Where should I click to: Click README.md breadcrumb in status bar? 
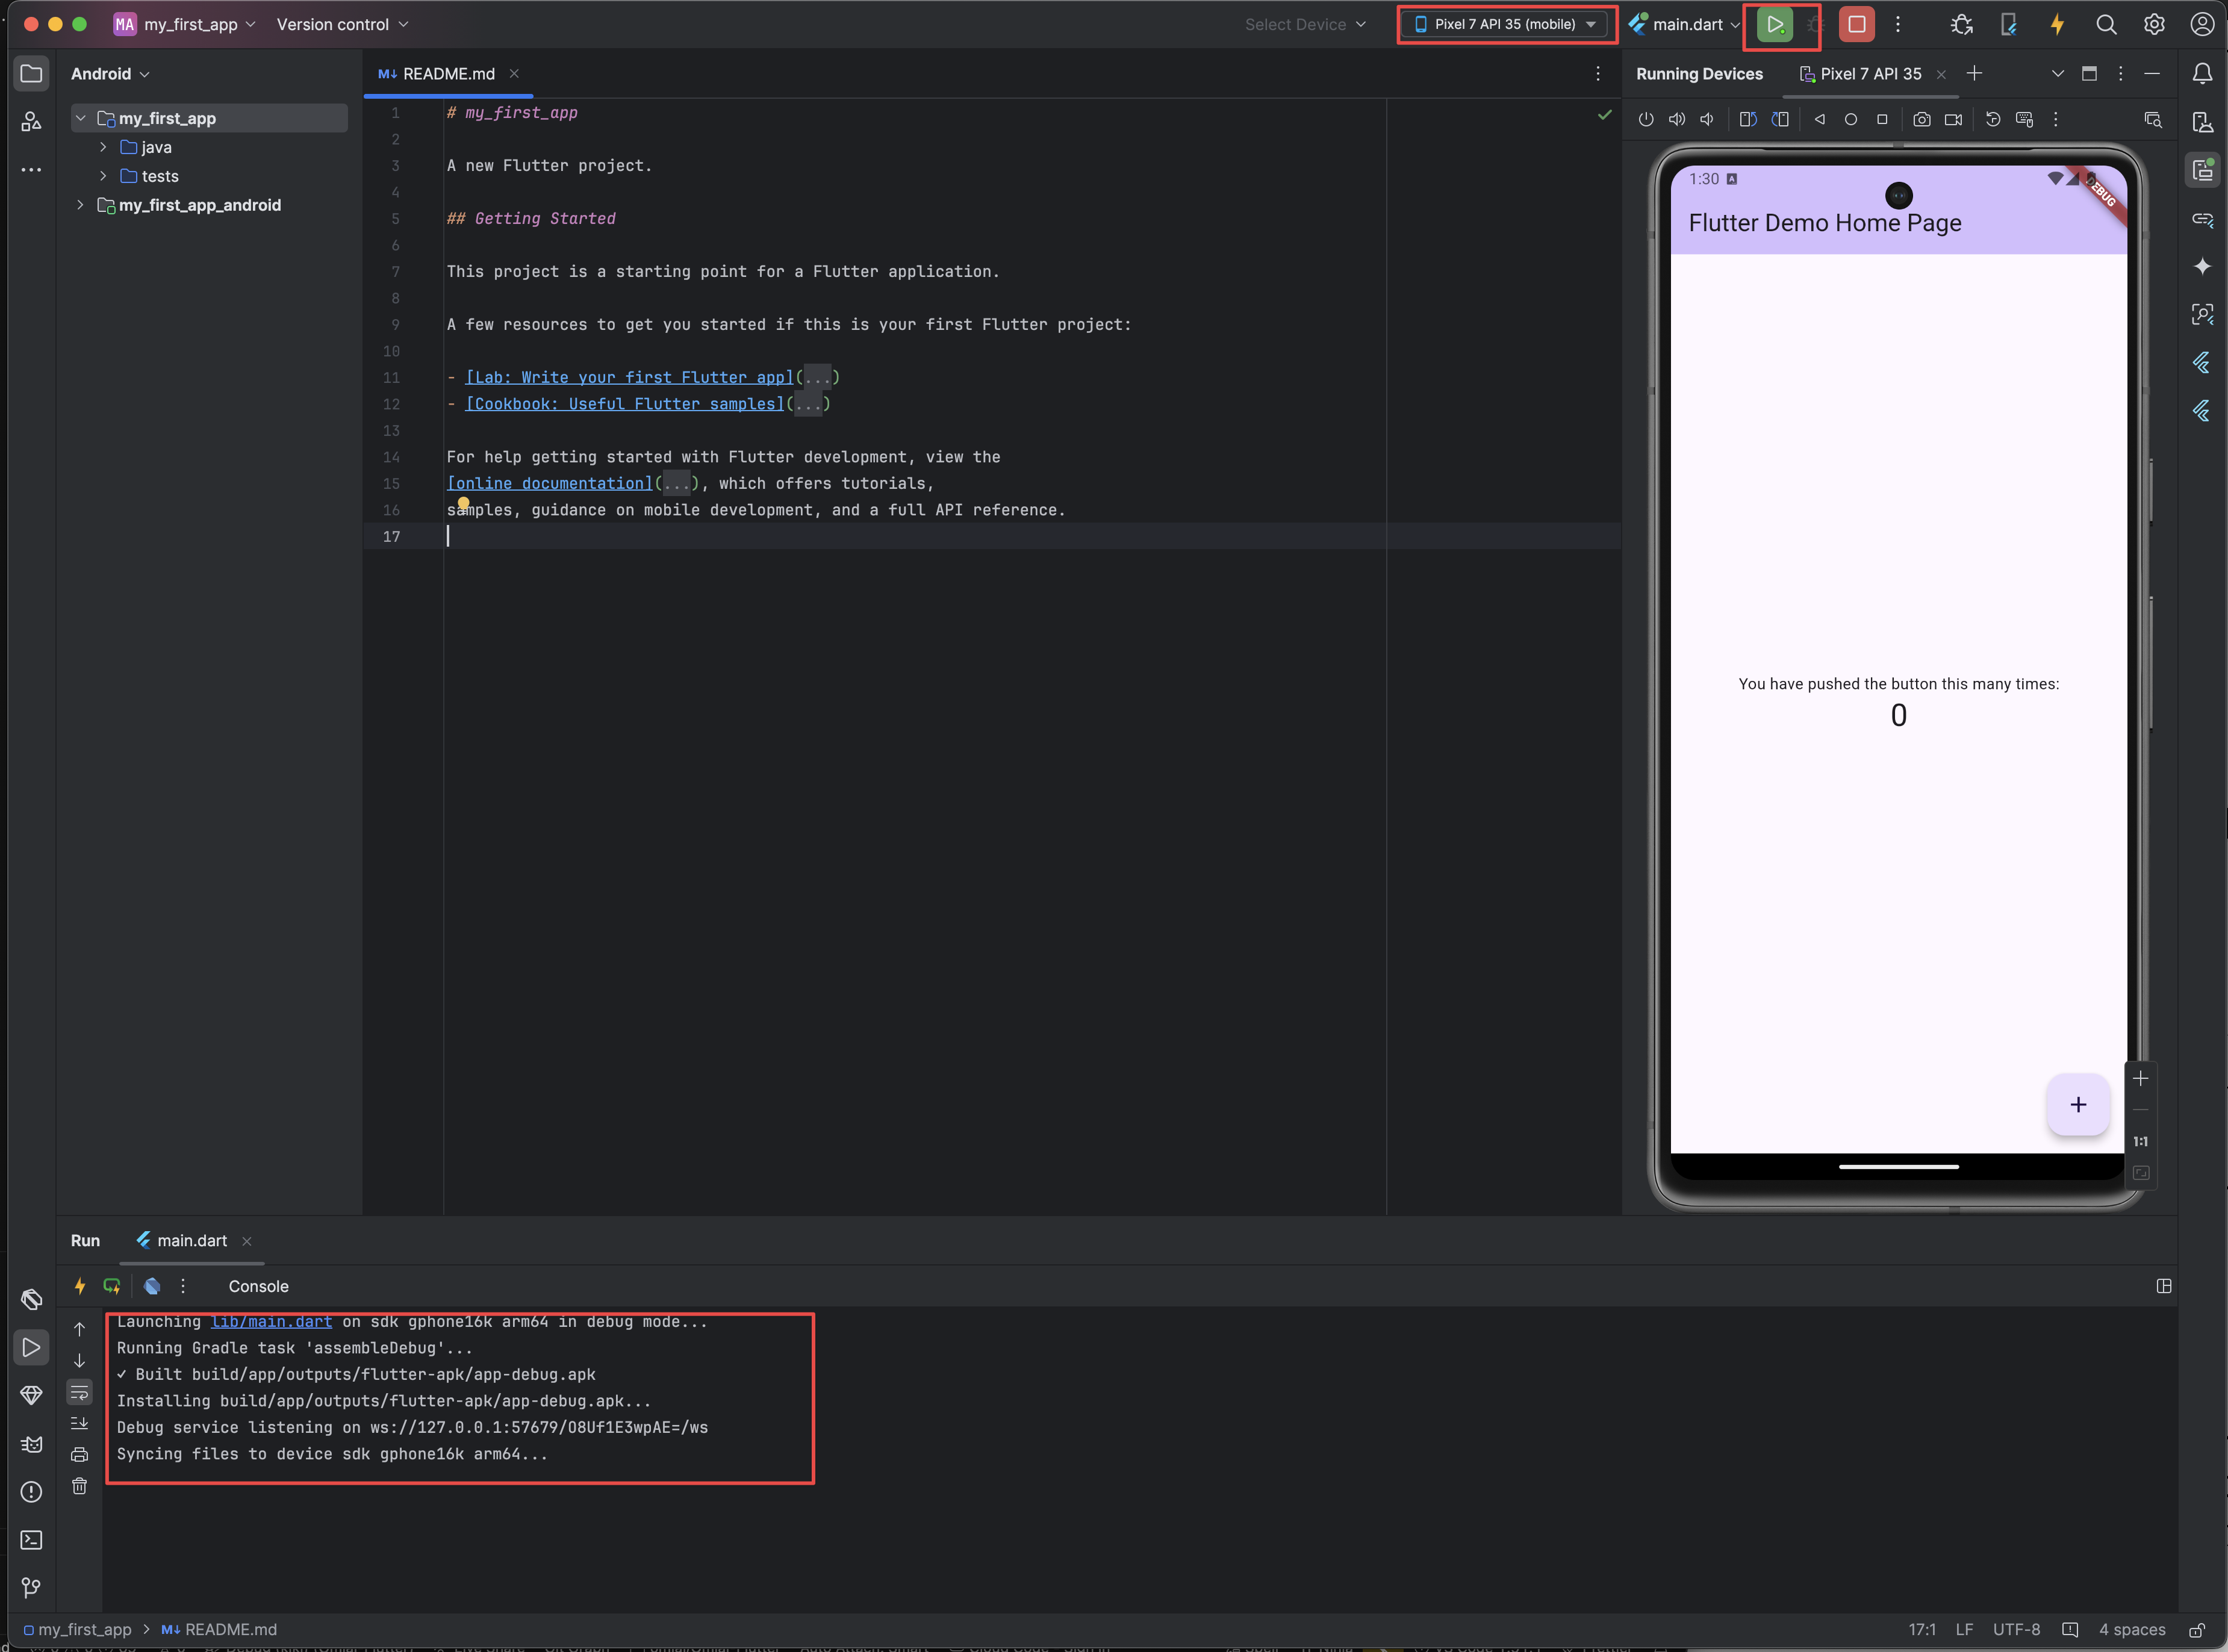219,1630
